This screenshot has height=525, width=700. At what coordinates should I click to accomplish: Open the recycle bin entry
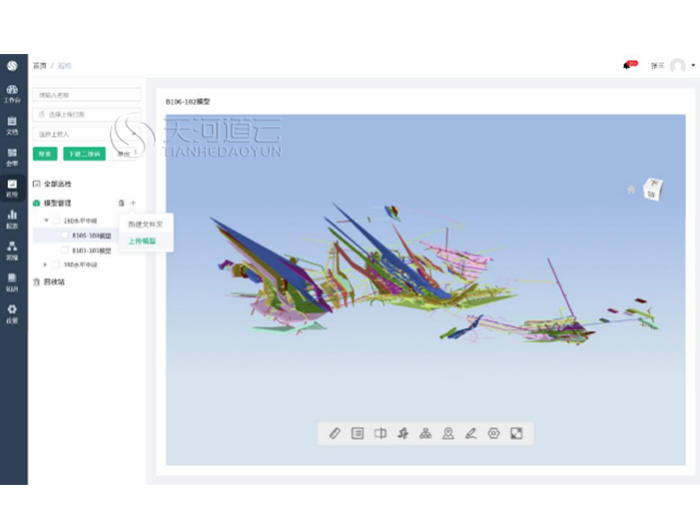click(49, 282)
